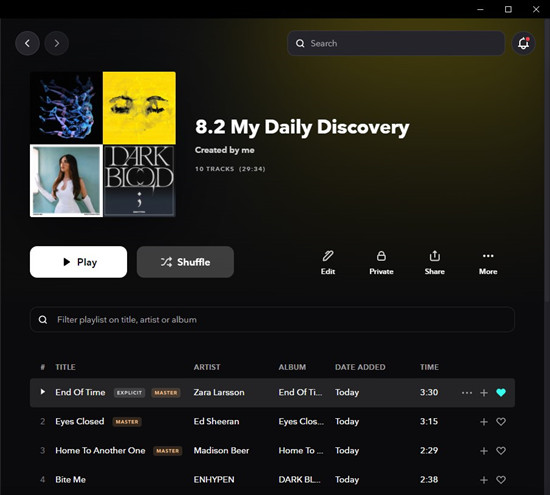550x495 pixels.
Task: Click the MASTER badge on End Of Time
Action: click(x=166, y=393)
